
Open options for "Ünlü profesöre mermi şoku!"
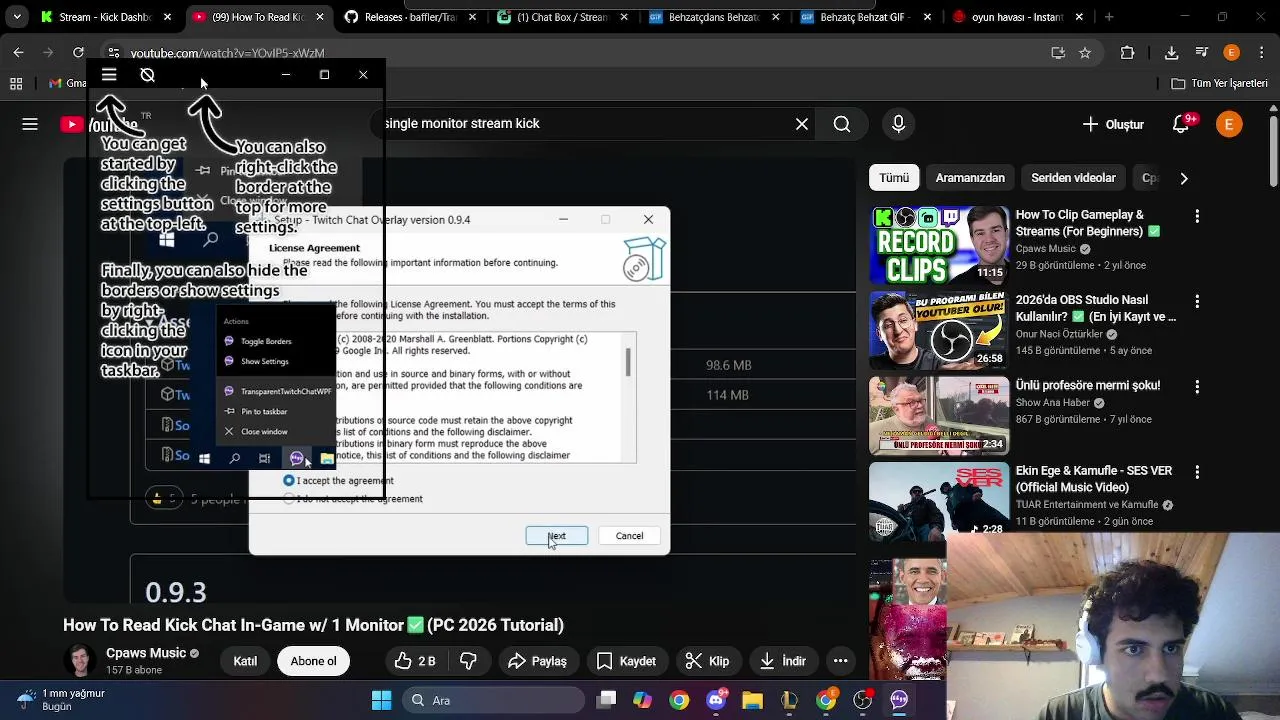click(1198, 386)
